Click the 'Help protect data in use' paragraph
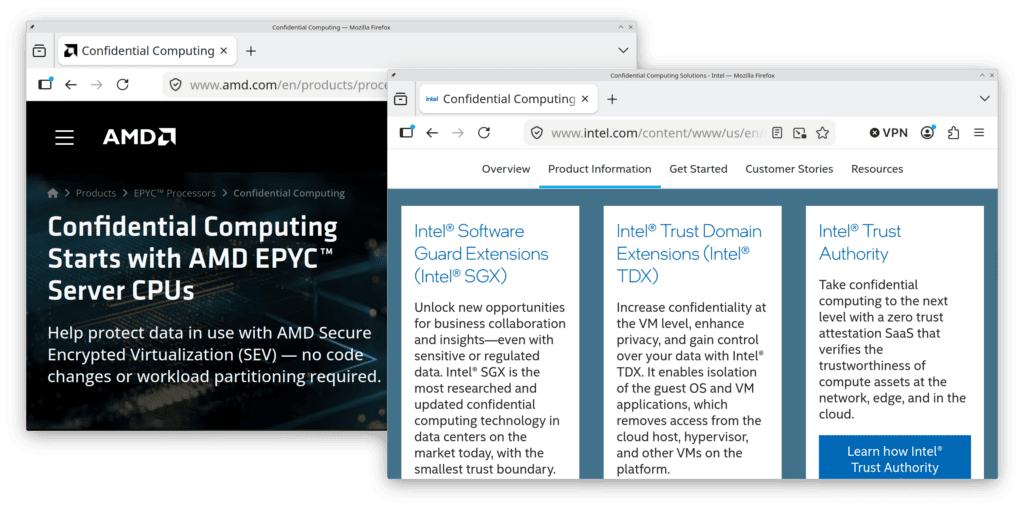1024x510 pixels. (214, 355)
